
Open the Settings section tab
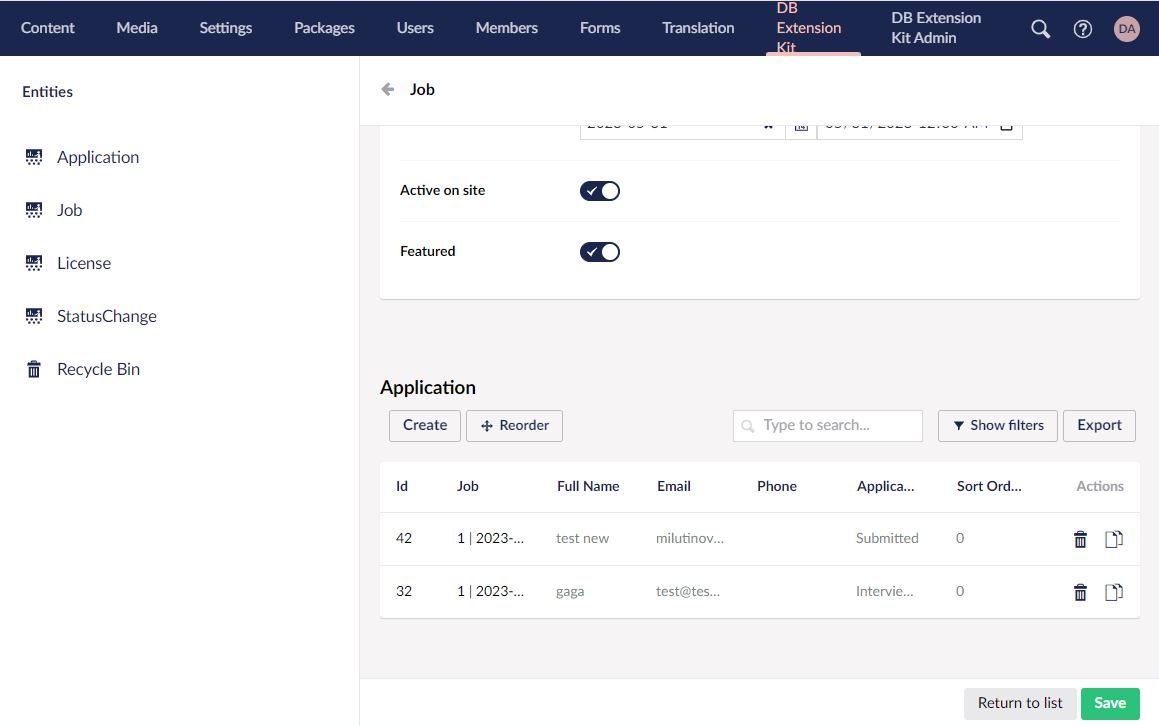pyautogui.click(x=225, y=28)
